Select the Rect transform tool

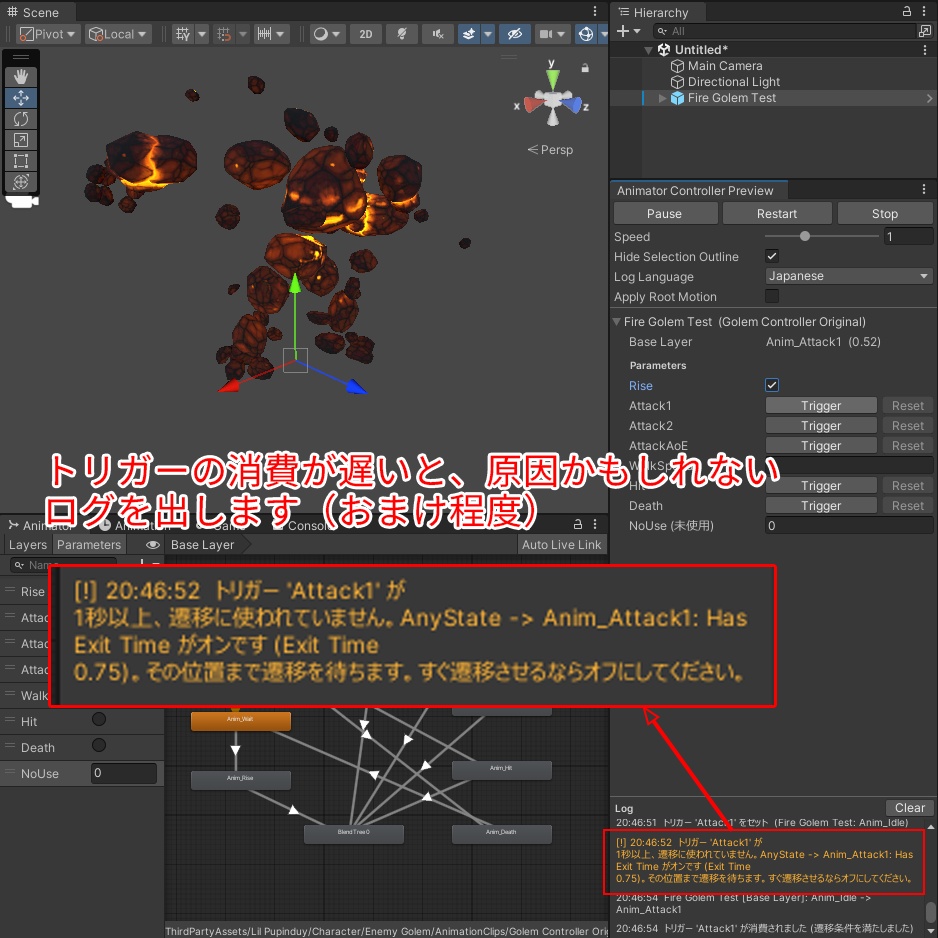[x=21, y=160]
